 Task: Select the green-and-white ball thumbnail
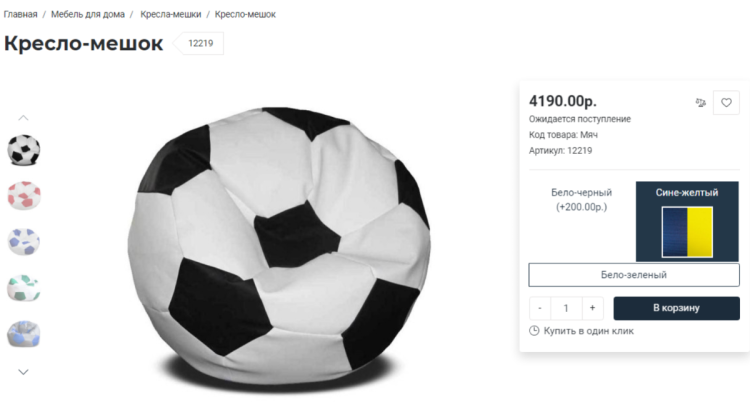point(24,288)
